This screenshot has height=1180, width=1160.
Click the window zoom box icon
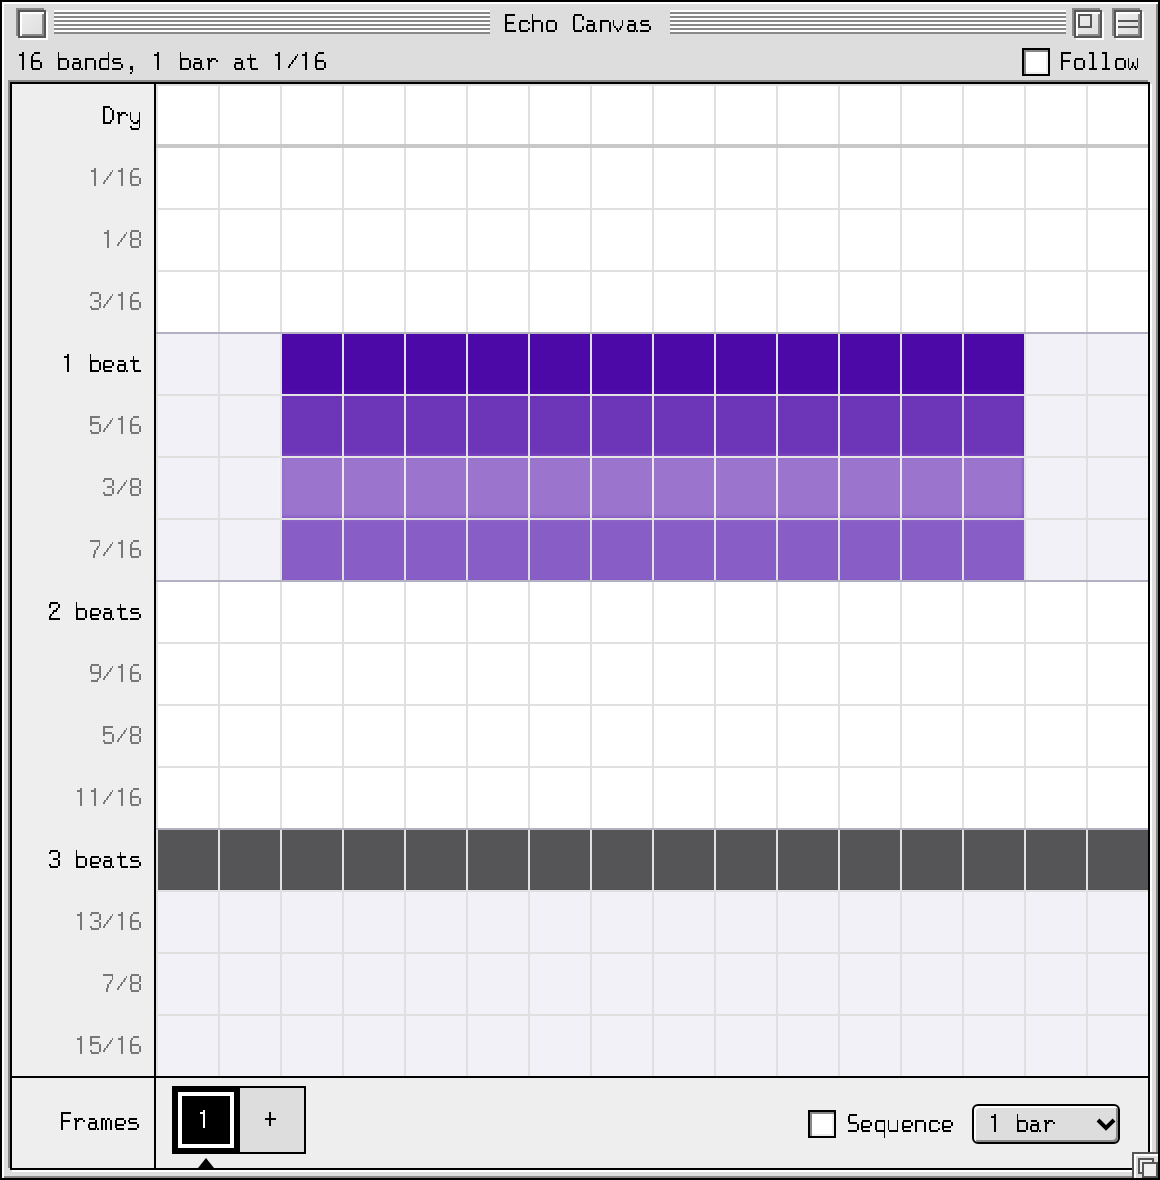[1086, 23]
